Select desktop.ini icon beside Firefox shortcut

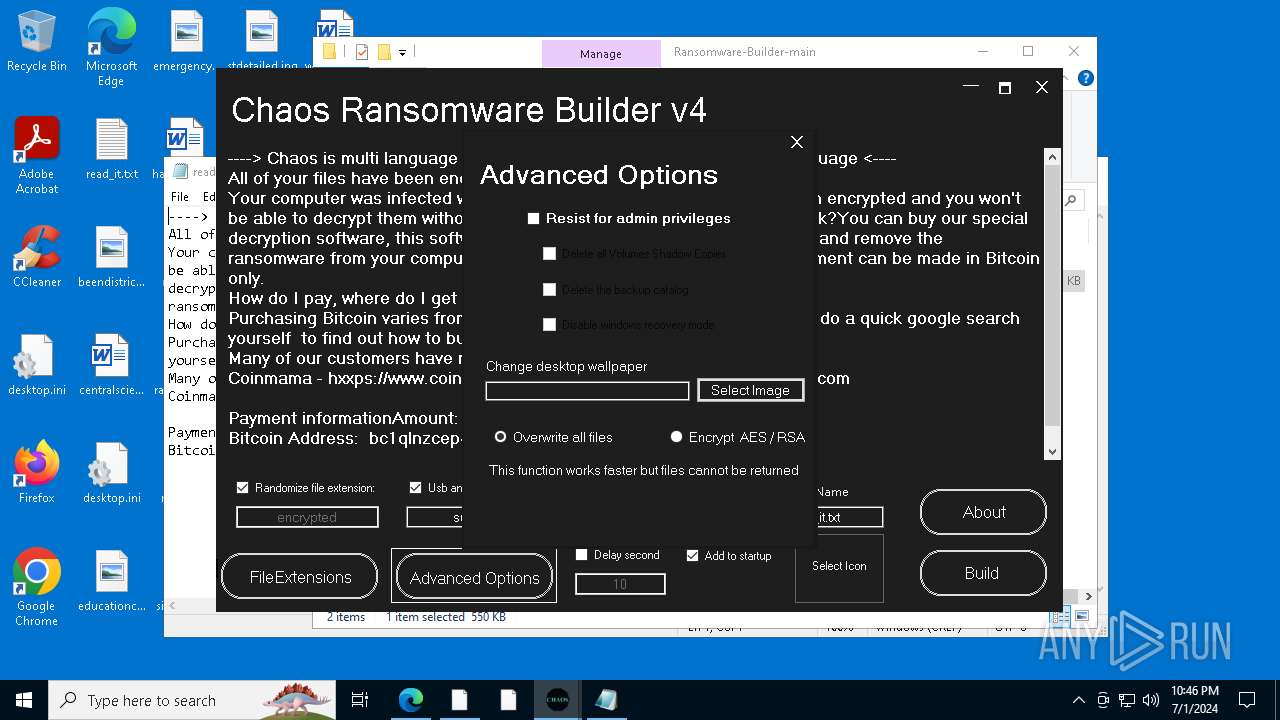(111, 472)
